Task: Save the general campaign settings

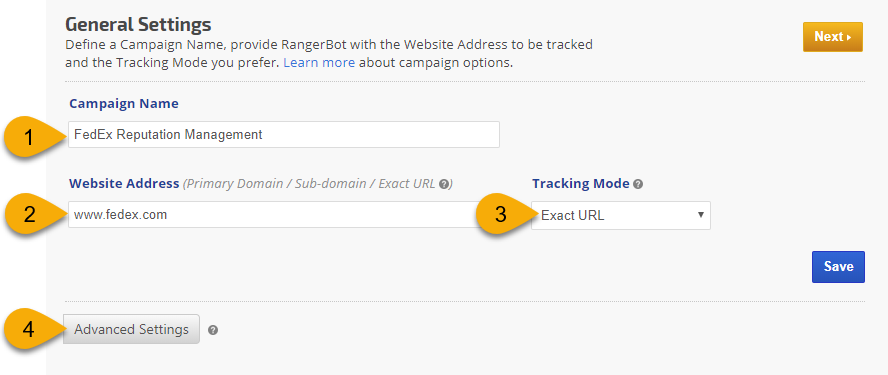Action: coord(838,266)
